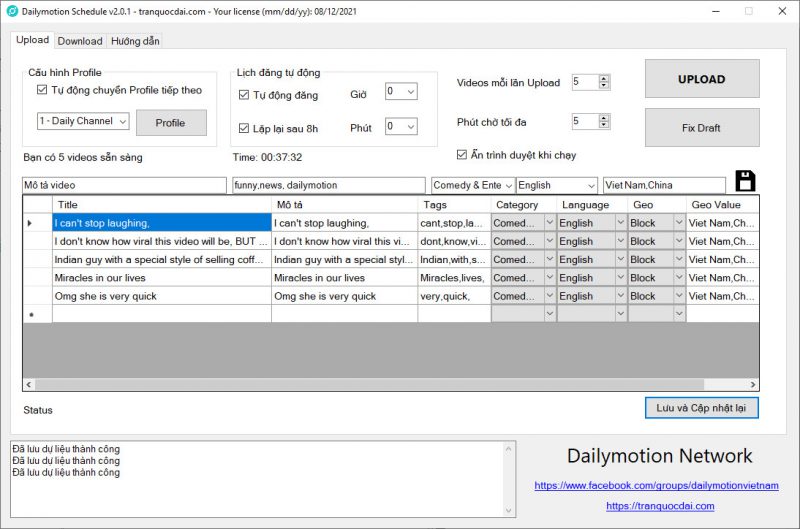This screenshot has width=800, height=529.
Task: Open the Comedy & Ente category dropdown above table
Action: click(473, 185)
